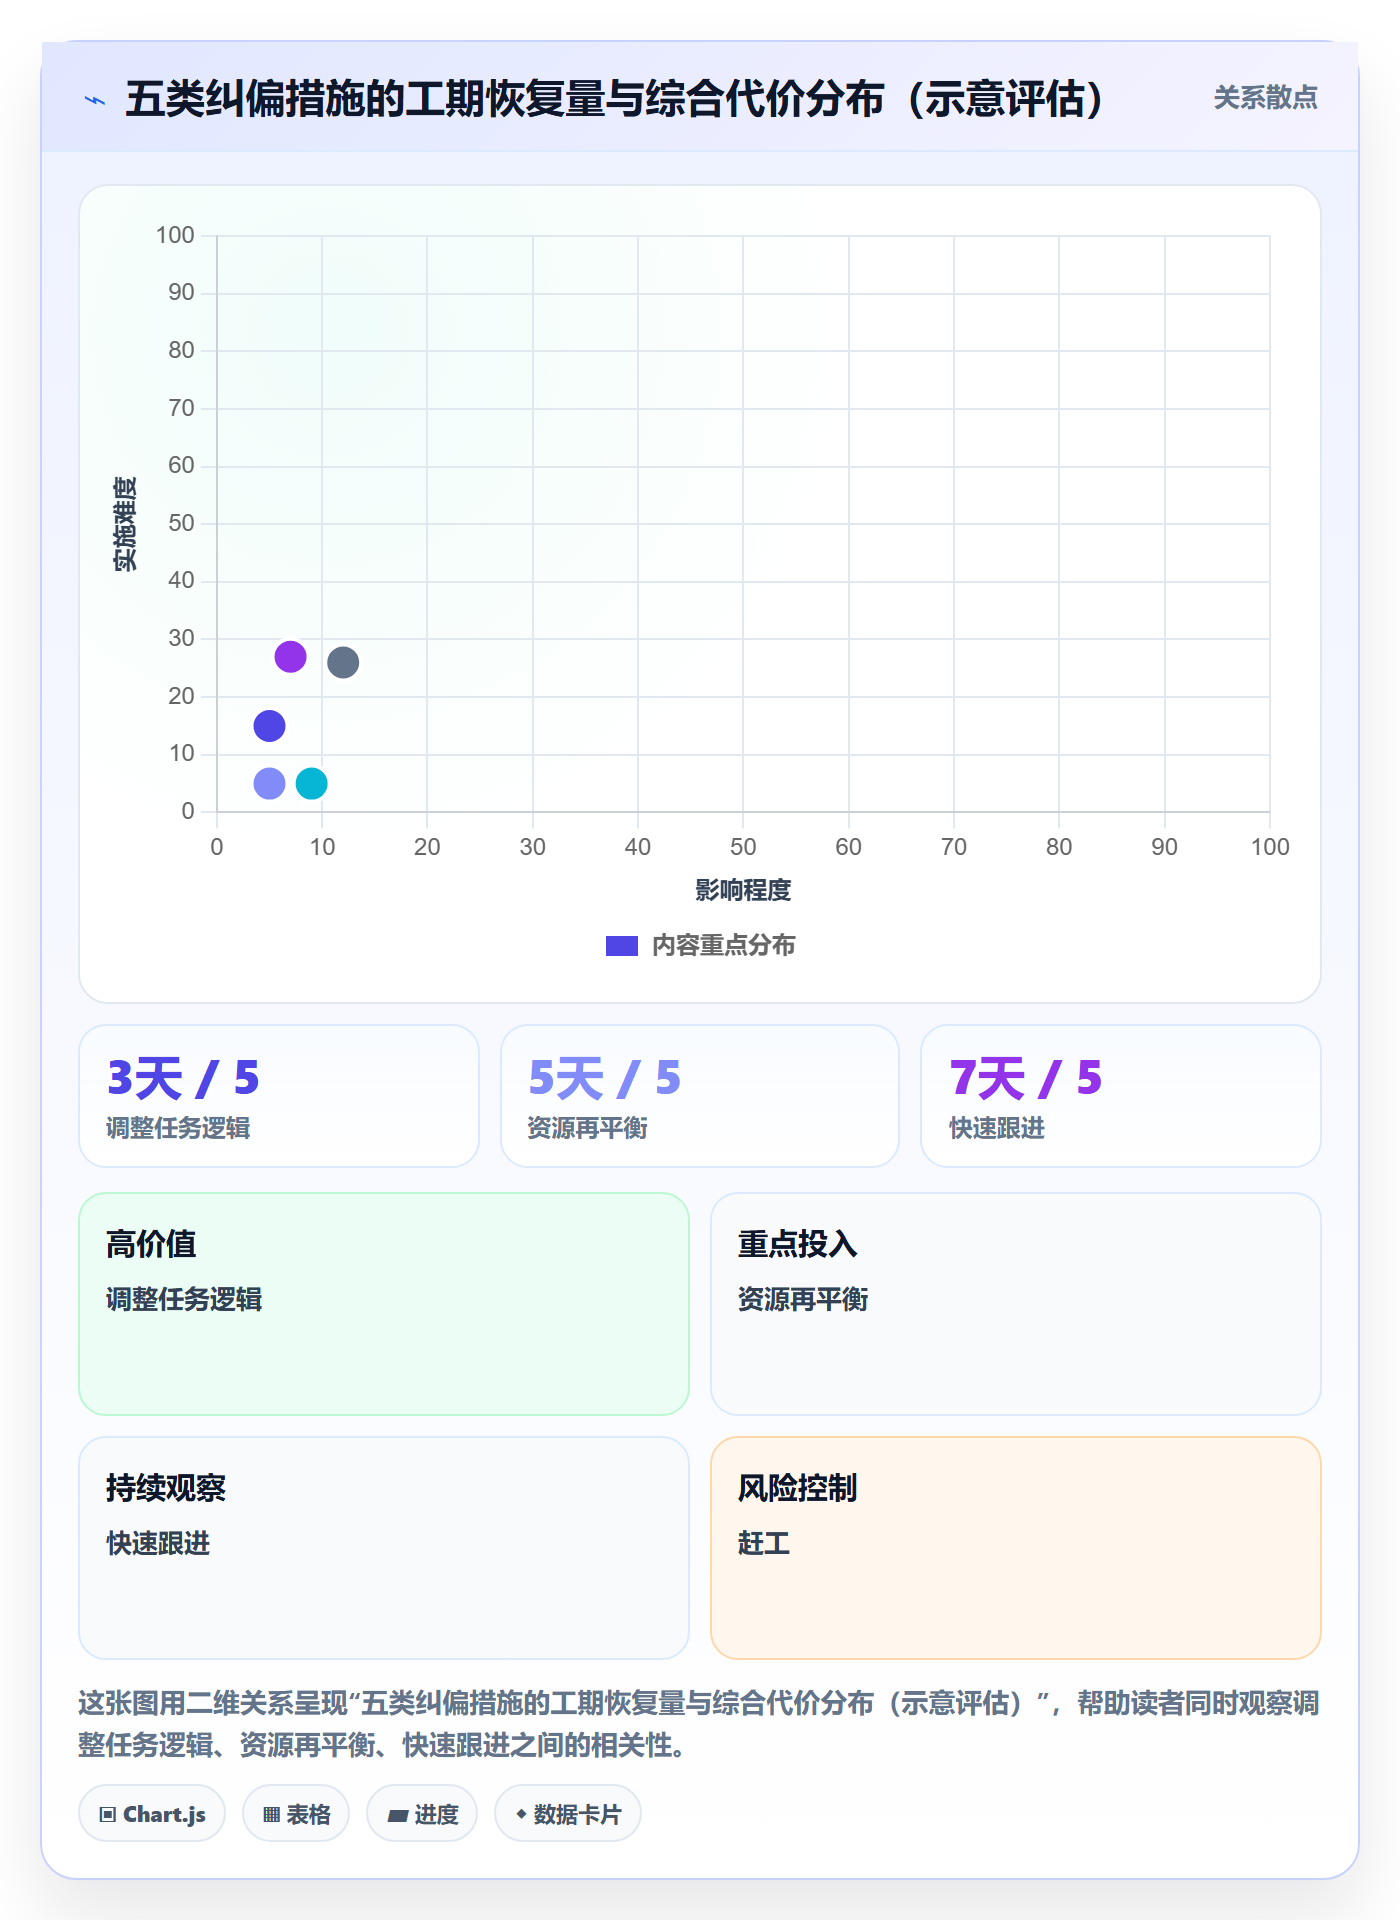Select the gray scatter point
This screenshot has height=1920, width=1400.
343,662
